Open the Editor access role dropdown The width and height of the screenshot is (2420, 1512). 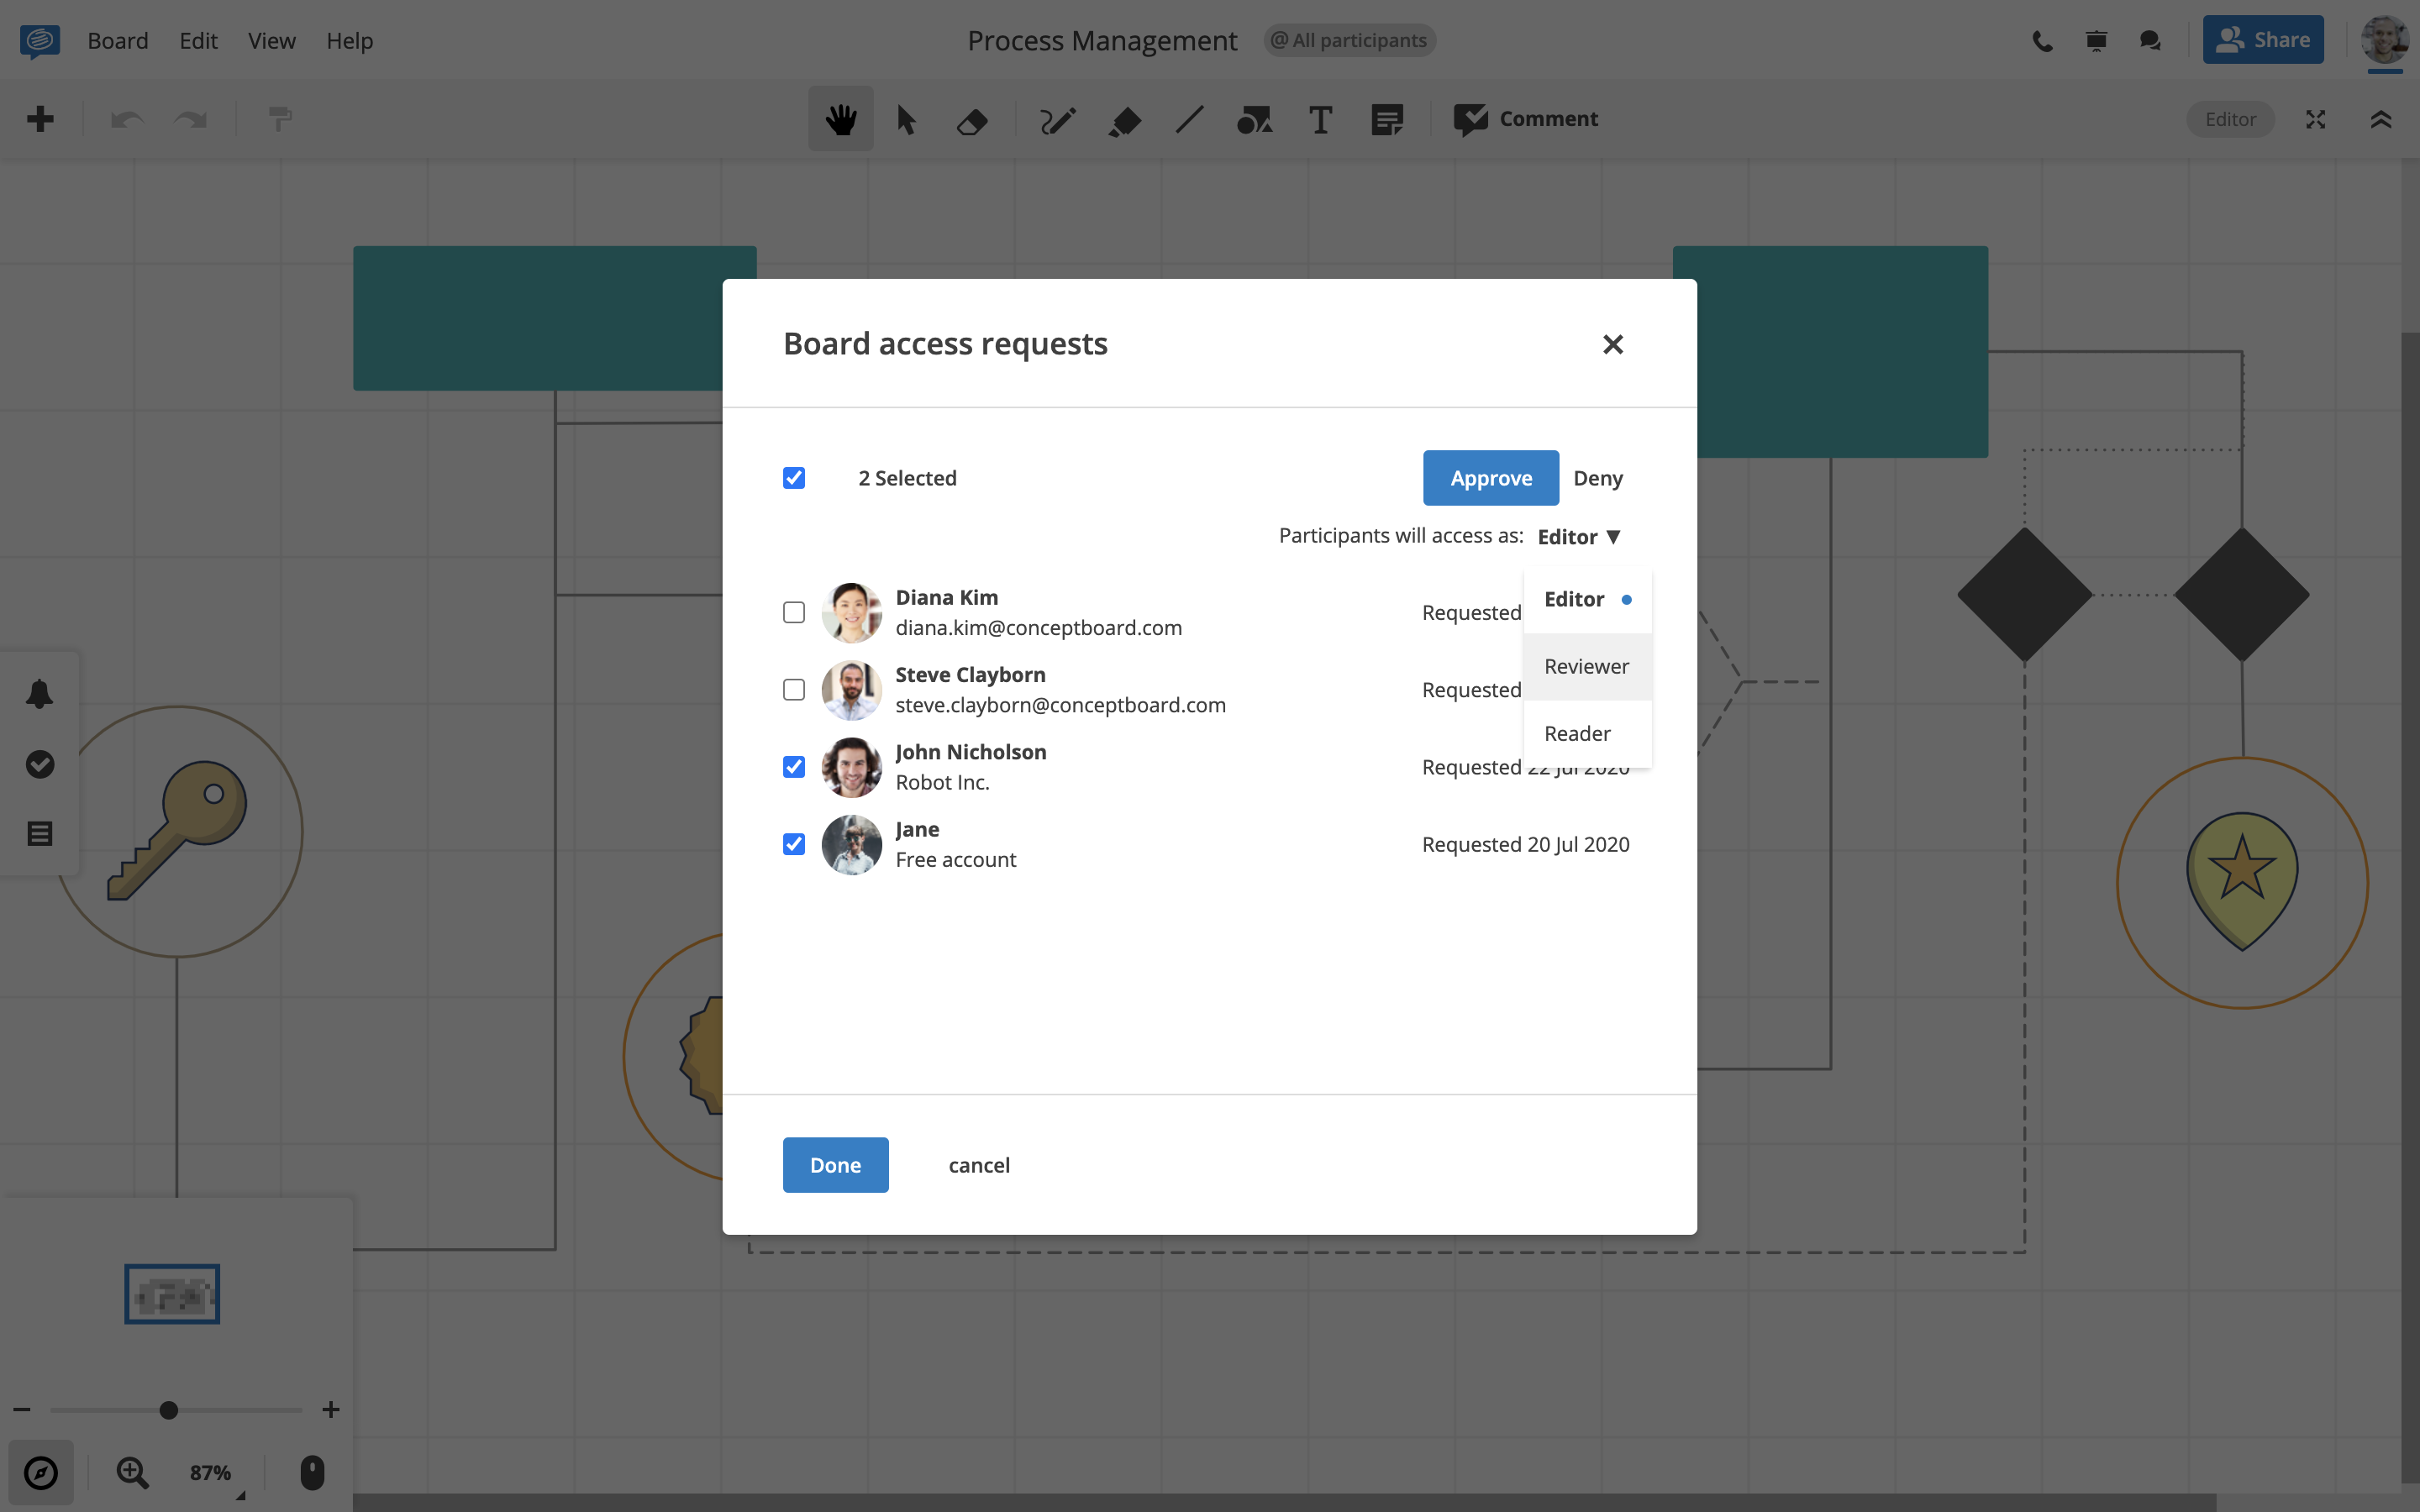(x=1579, y=537)
